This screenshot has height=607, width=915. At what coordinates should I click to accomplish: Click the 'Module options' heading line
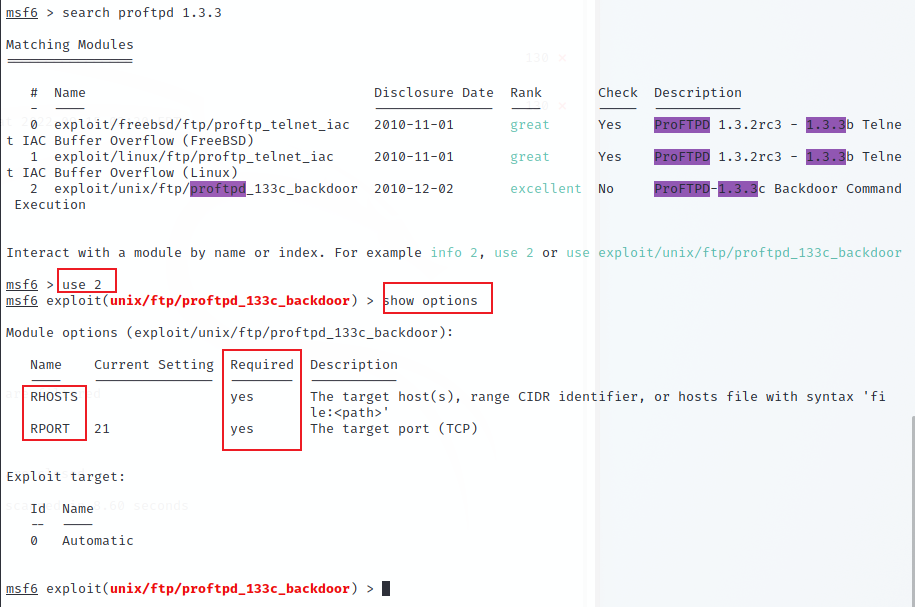pos(229,333)
